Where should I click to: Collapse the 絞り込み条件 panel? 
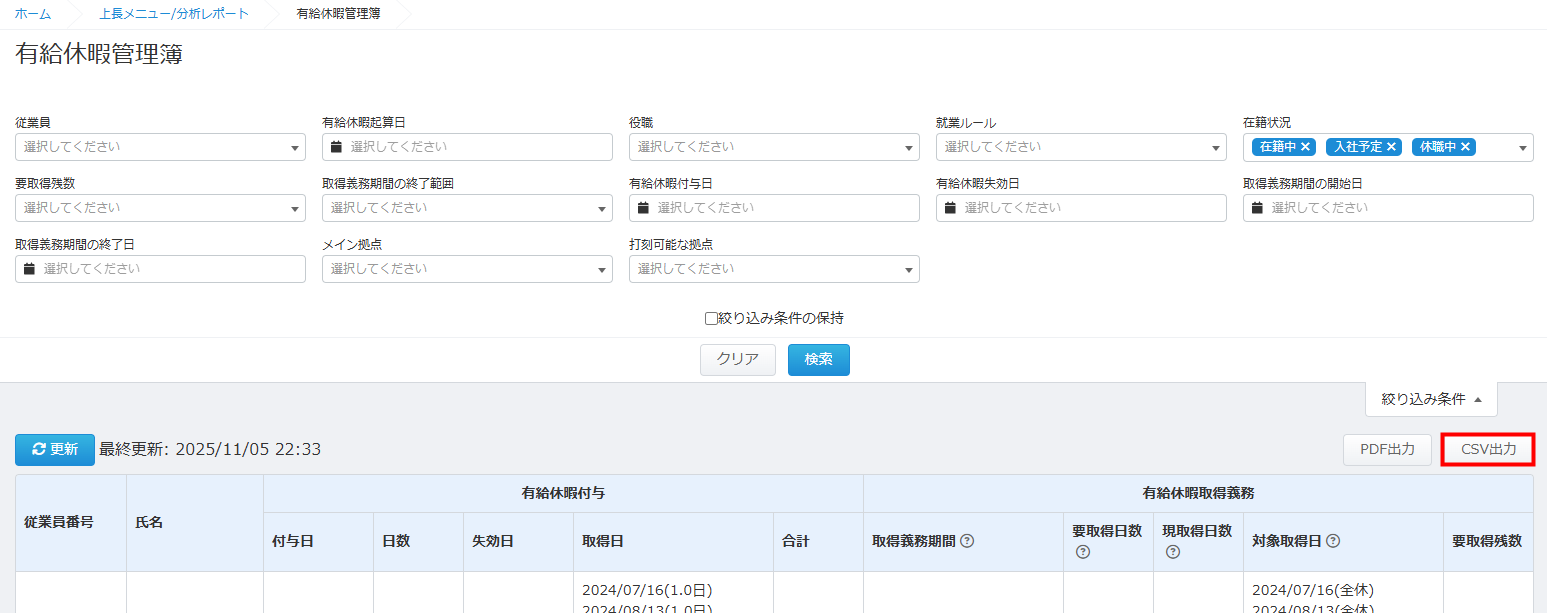coord(1431,399)
